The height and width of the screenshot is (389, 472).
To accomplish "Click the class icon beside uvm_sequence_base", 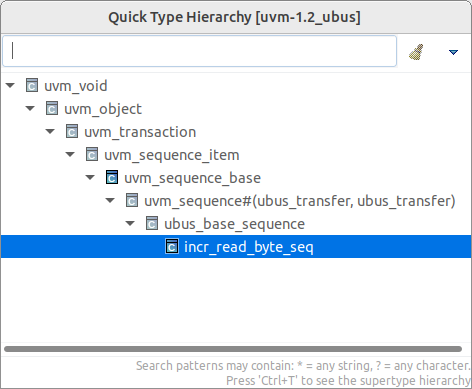I will pos(112,177).
